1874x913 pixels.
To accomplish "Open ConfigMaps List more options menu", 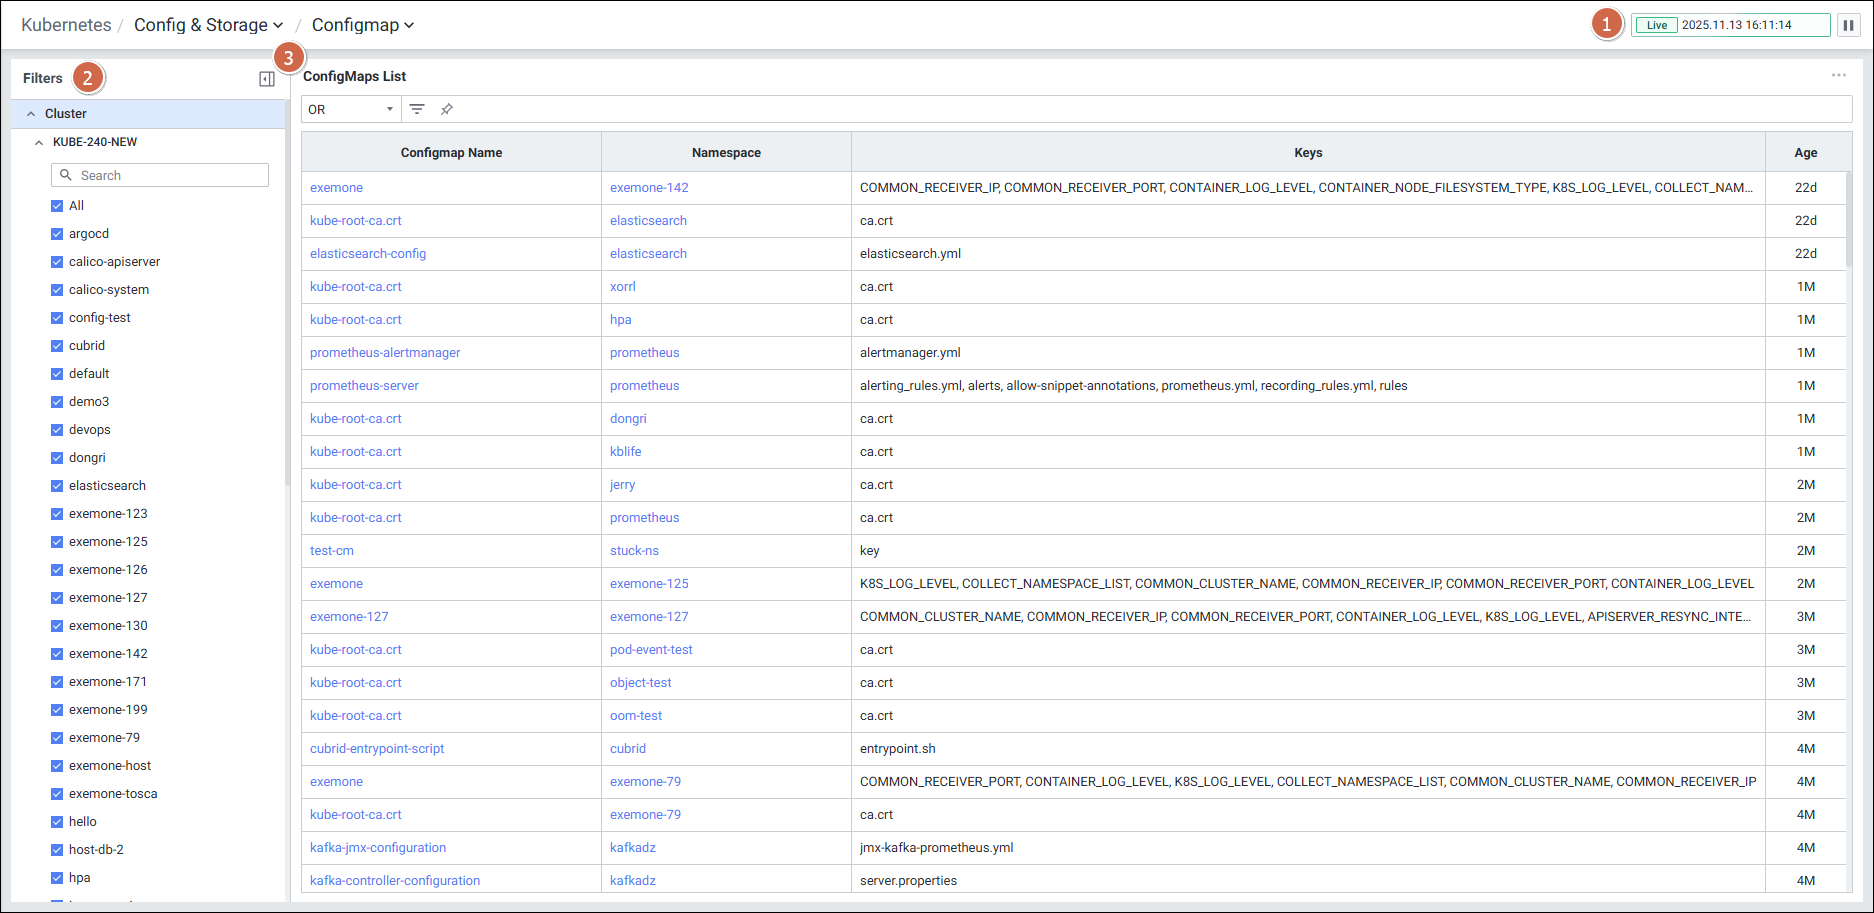I will 1838,76.
